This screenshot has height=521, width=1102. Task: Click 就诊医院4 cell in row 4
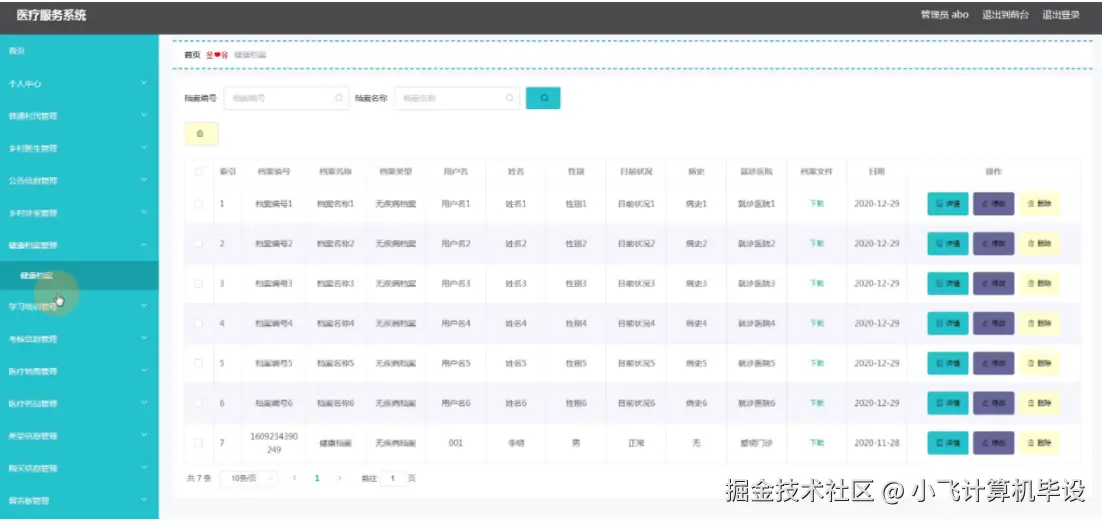(x=756, y=323)
